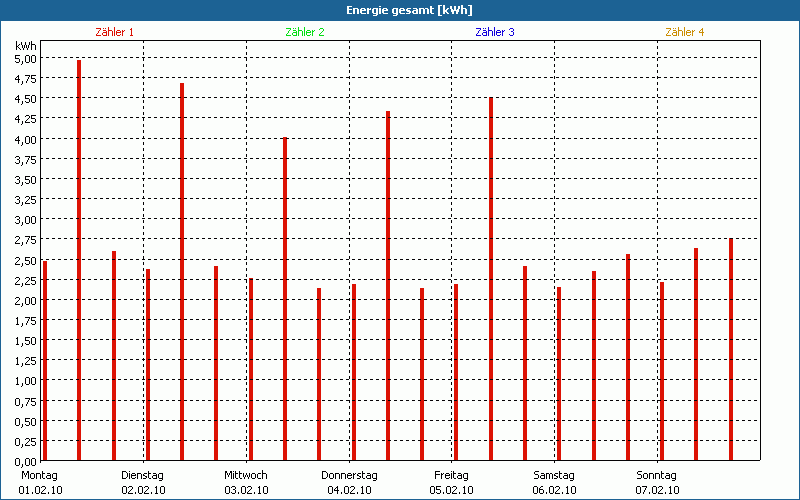Click Friday's tallest bar reaching 4,50 kWh
800x500 pixels.
coord(491,279)
